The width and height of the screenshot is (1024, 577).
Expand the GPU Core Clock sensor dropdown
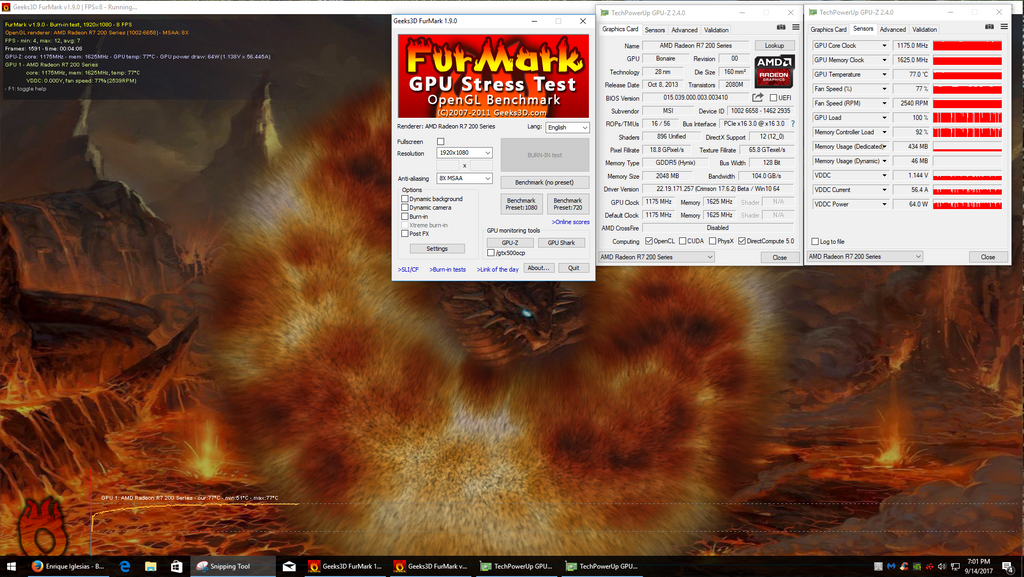[x=884, y=46]
